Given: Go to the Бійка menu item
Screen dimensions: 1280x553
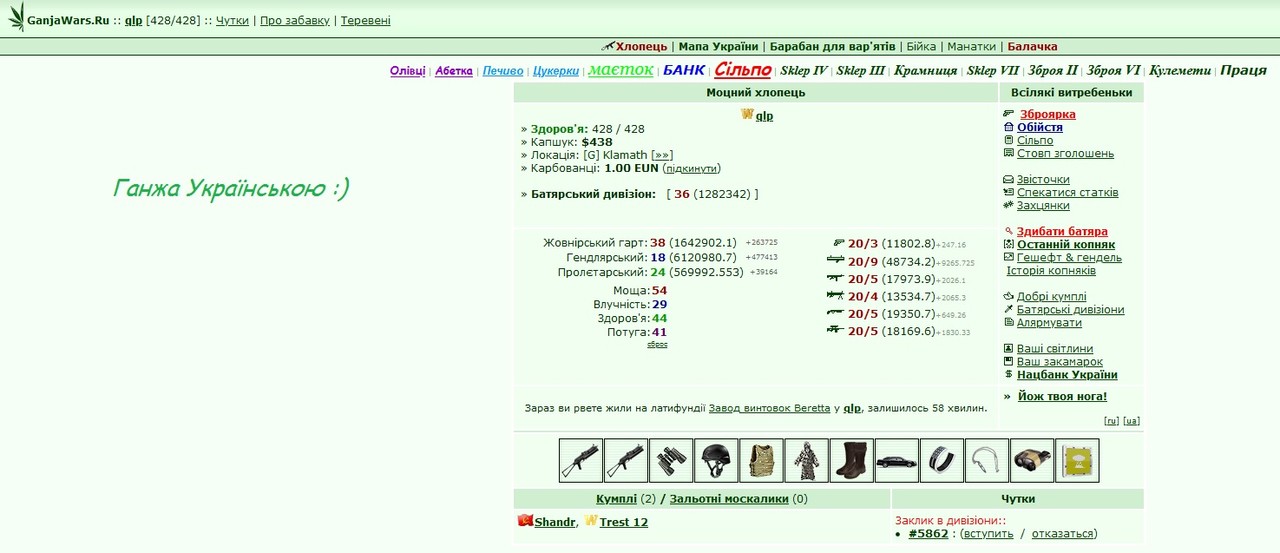Looking at the screenshot, I should (x=921, y=46).
